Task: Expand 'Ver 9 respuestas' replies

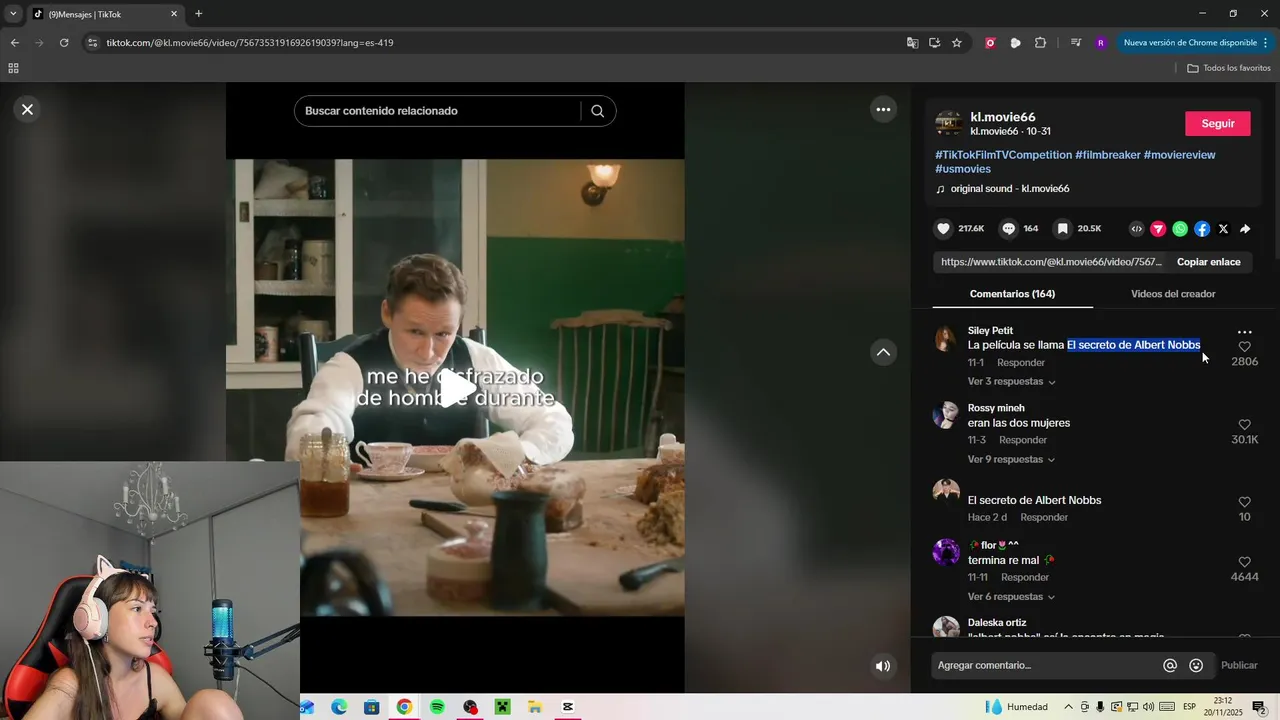Action: click(x=1011, y=460)
